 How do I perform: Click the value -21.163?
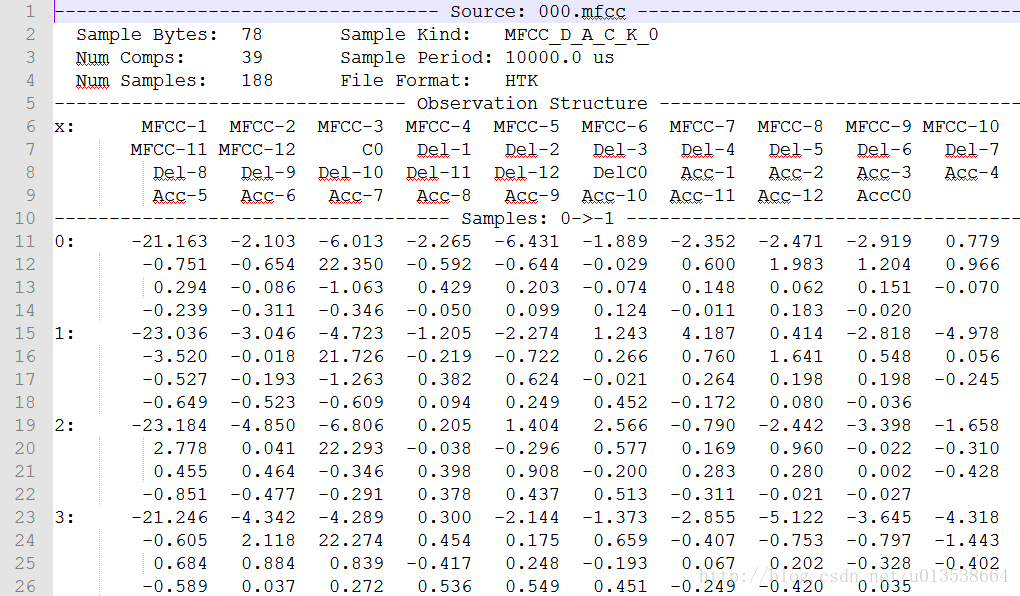pyautogui.click(x=169, y=242)
